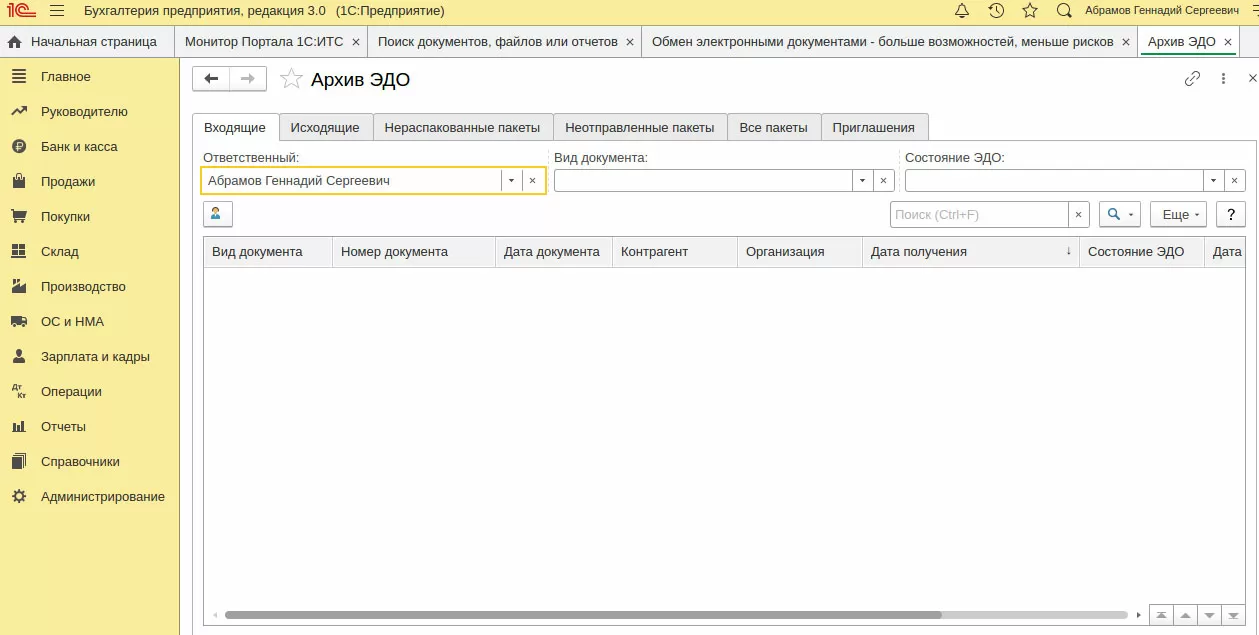The height and width of the screenshot is (635, 1259).
Task: Navigate back with the left arrow button
Action: tap(211, 79)
